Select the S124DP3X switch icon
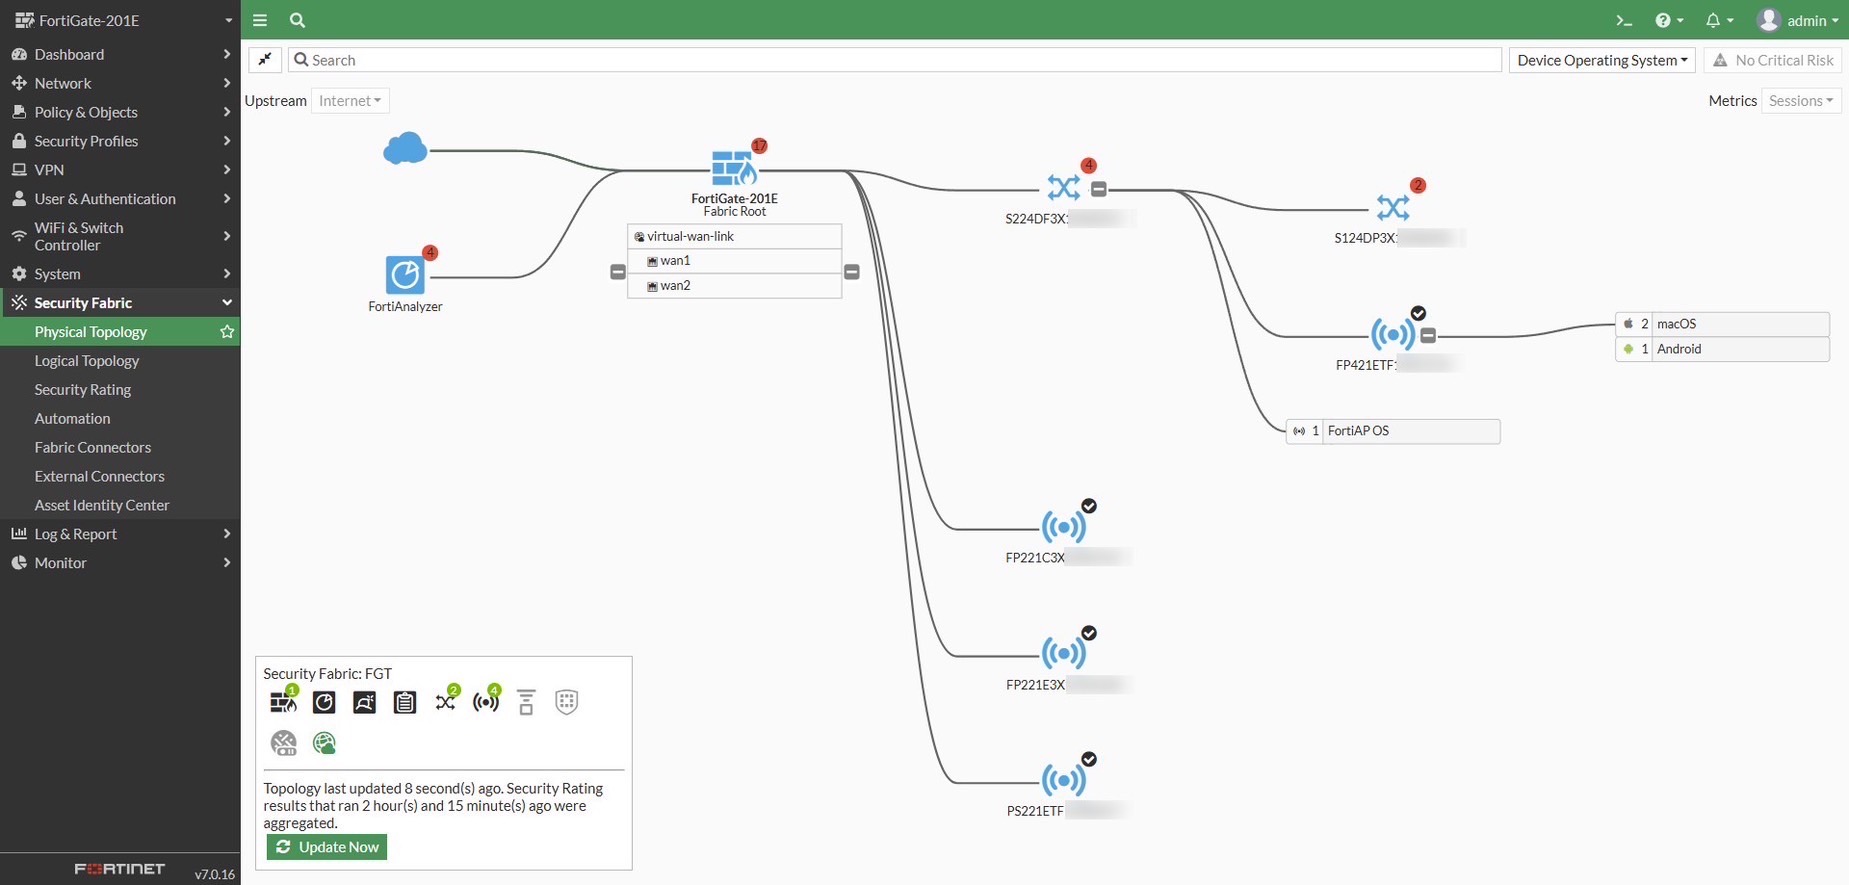Image resolution: width=1849 pixels, height=885 pixels. [x=1393, y=208]
